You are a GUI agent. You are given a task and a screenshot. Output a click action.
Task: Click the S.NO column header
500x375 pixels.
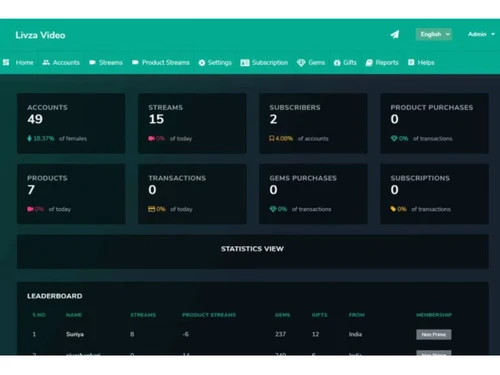pyautogui.click(x=39, y=315)
